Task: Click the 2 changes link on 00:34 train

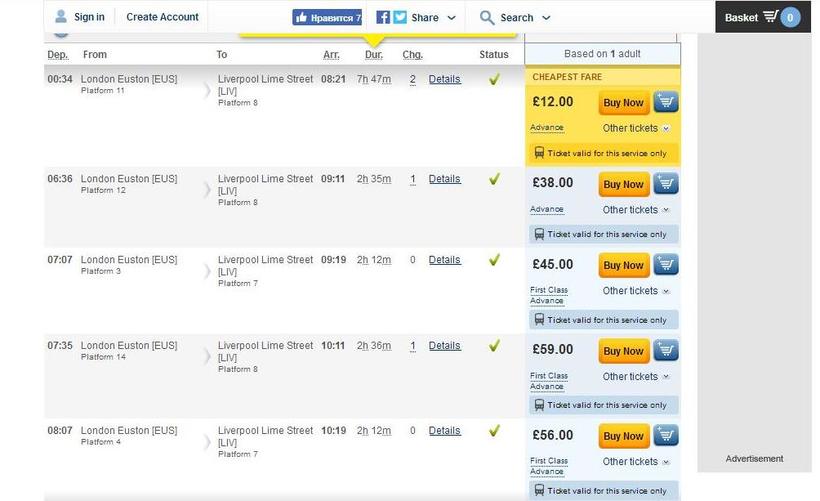Action: [412, 80]
